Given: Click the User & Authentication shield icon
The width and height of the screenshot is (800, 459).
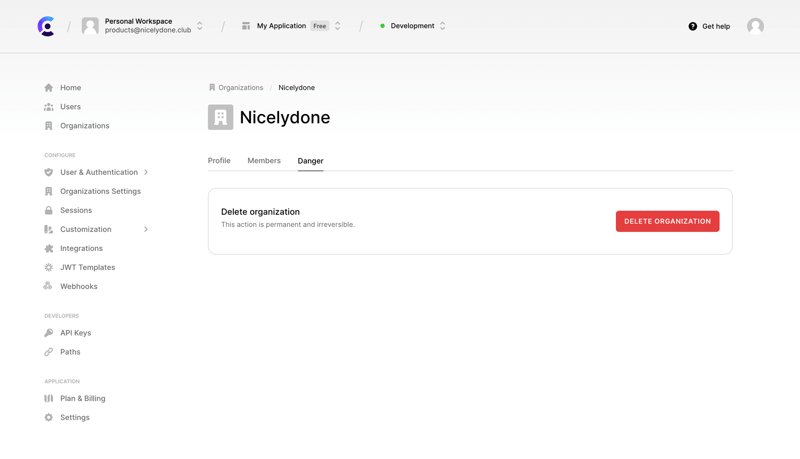Looking at the screenshot, I should (48, 172).
